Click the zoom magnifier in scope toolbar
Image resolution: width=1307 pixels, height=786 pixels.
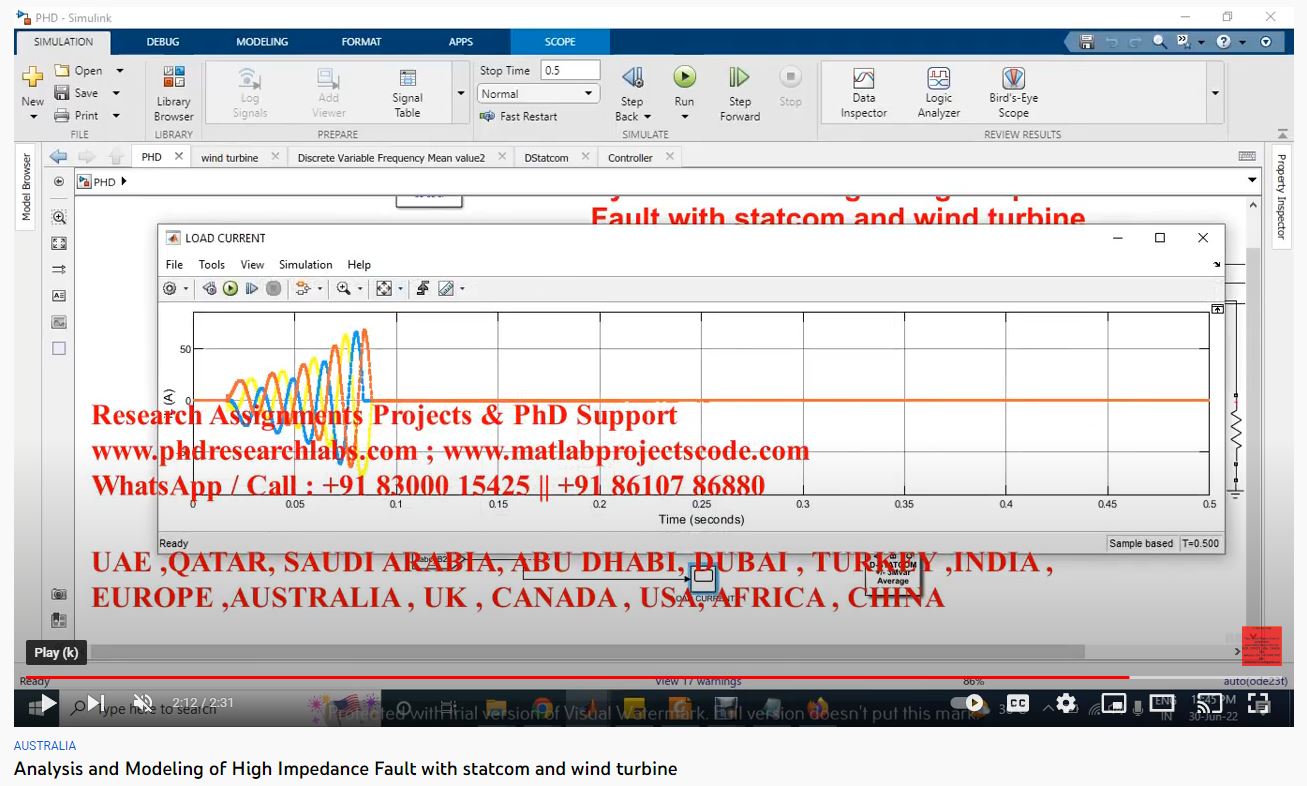[x=343, y=288]
